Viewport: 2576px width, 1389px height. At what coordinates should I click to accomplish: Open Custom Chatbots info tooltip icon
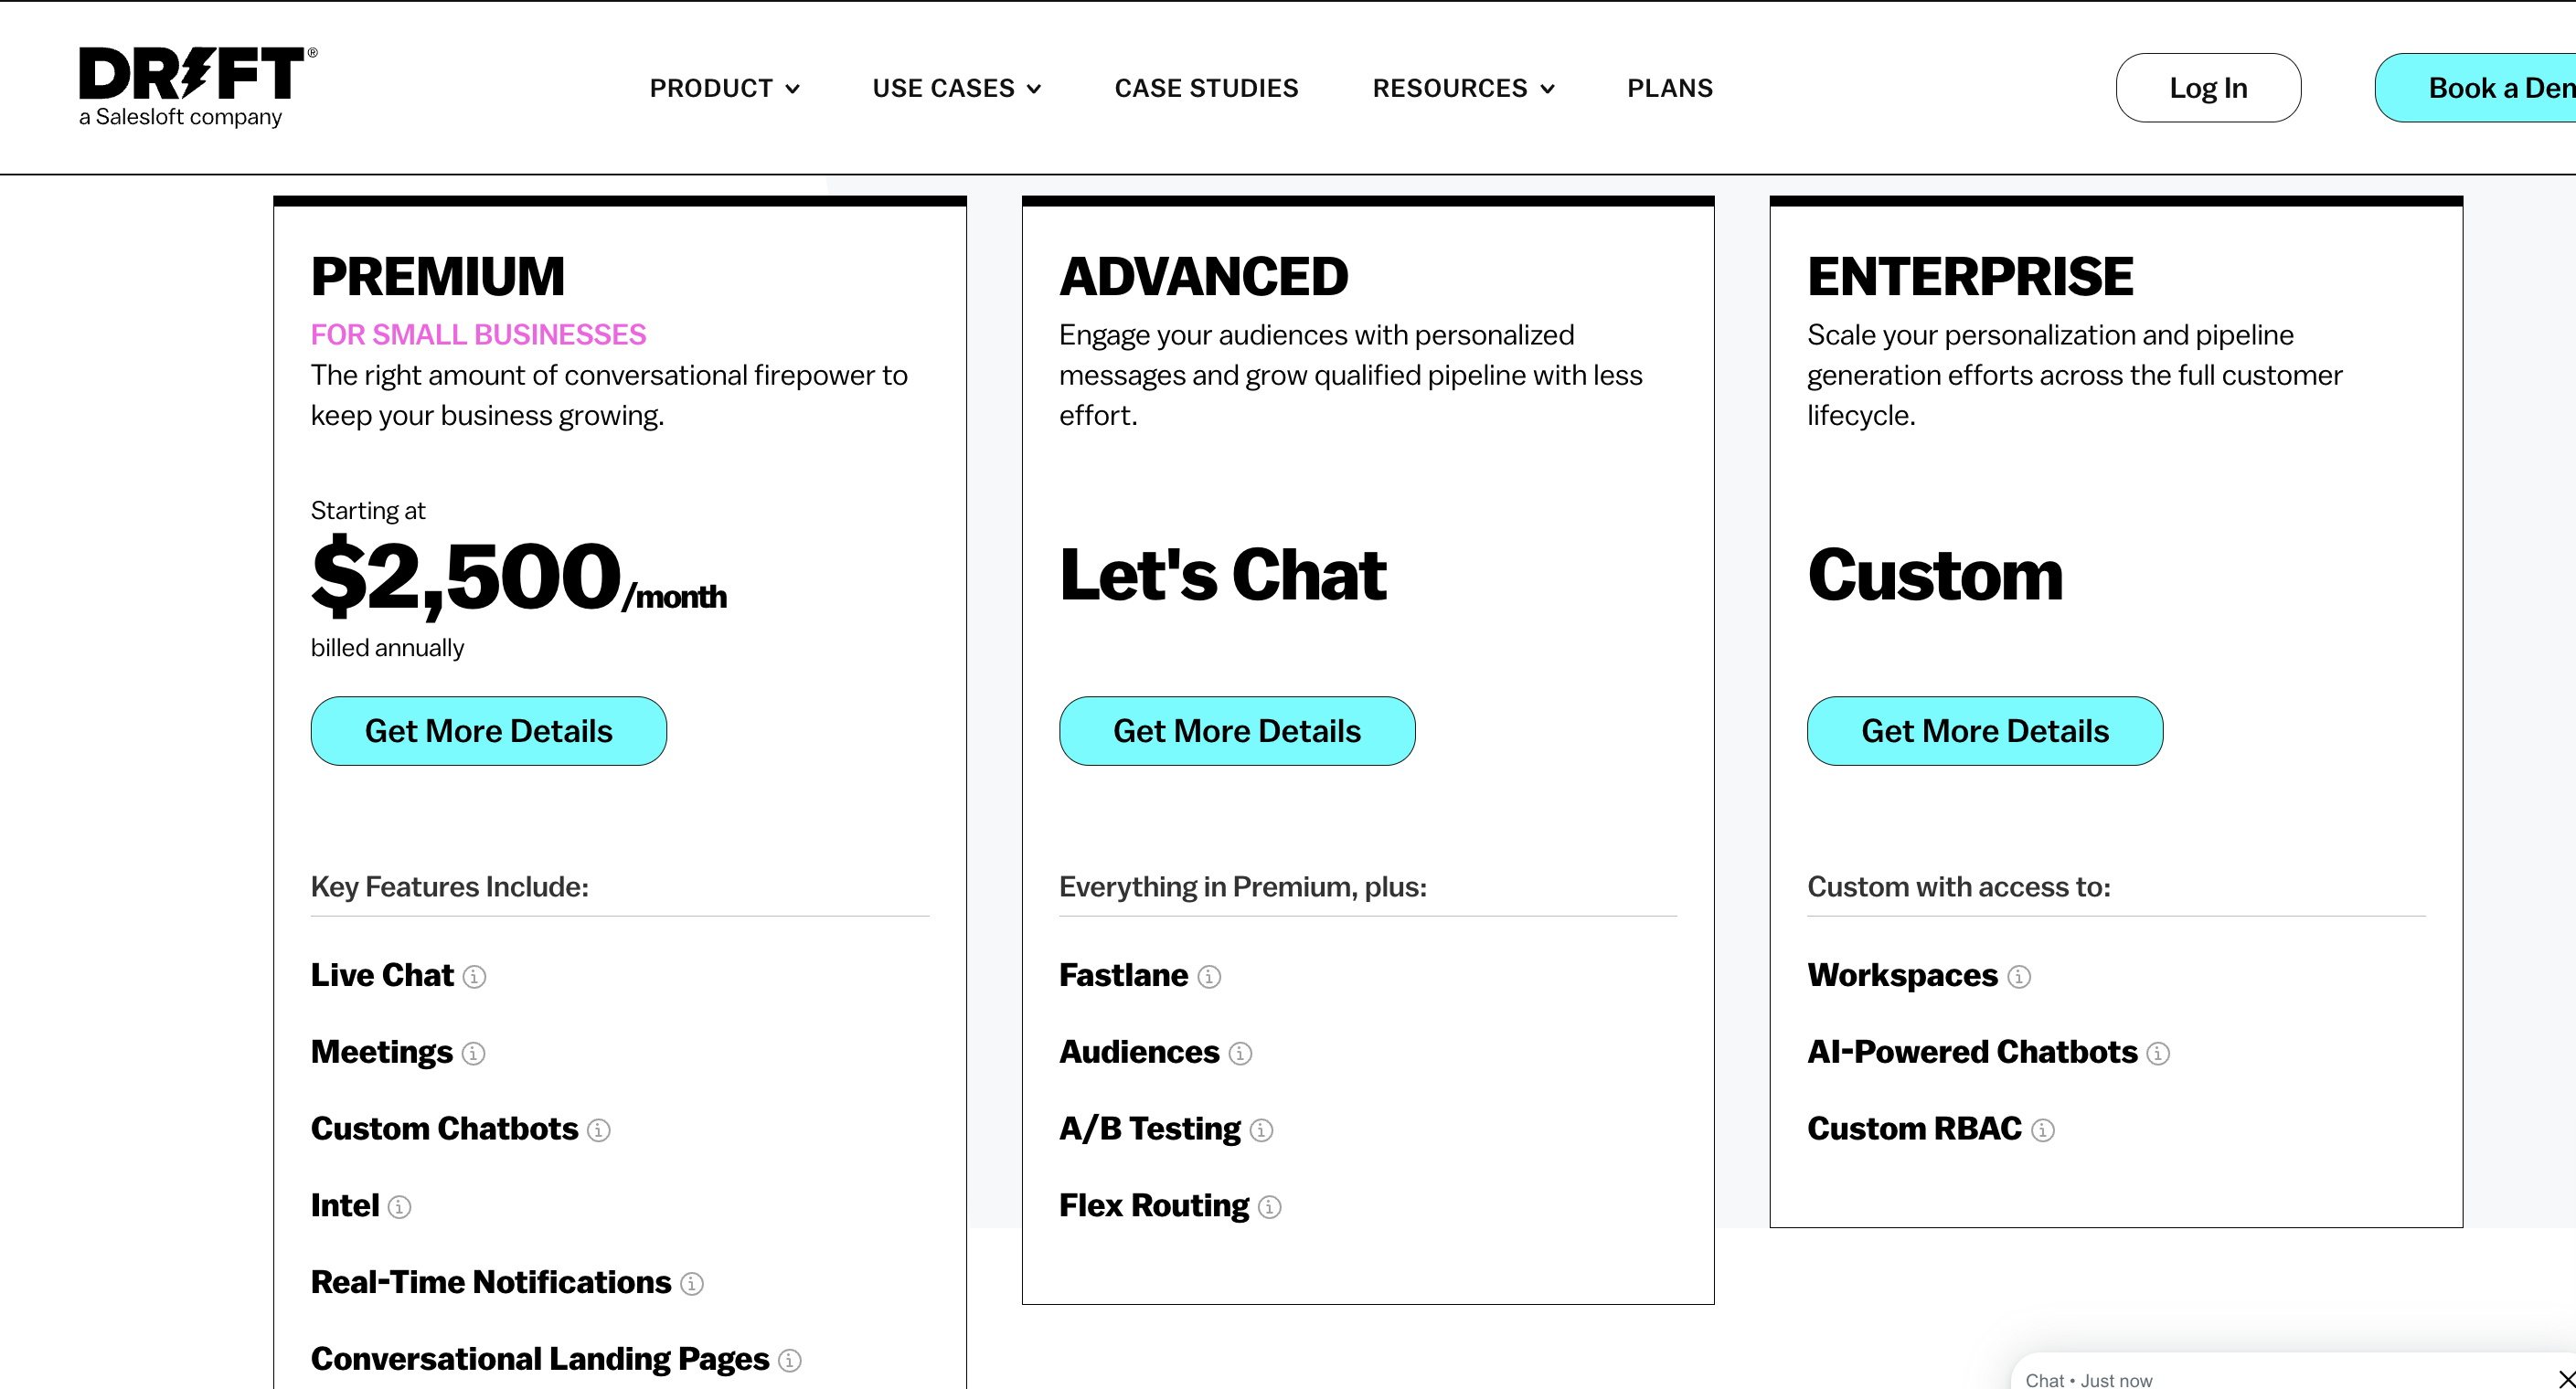(599, 1130)
